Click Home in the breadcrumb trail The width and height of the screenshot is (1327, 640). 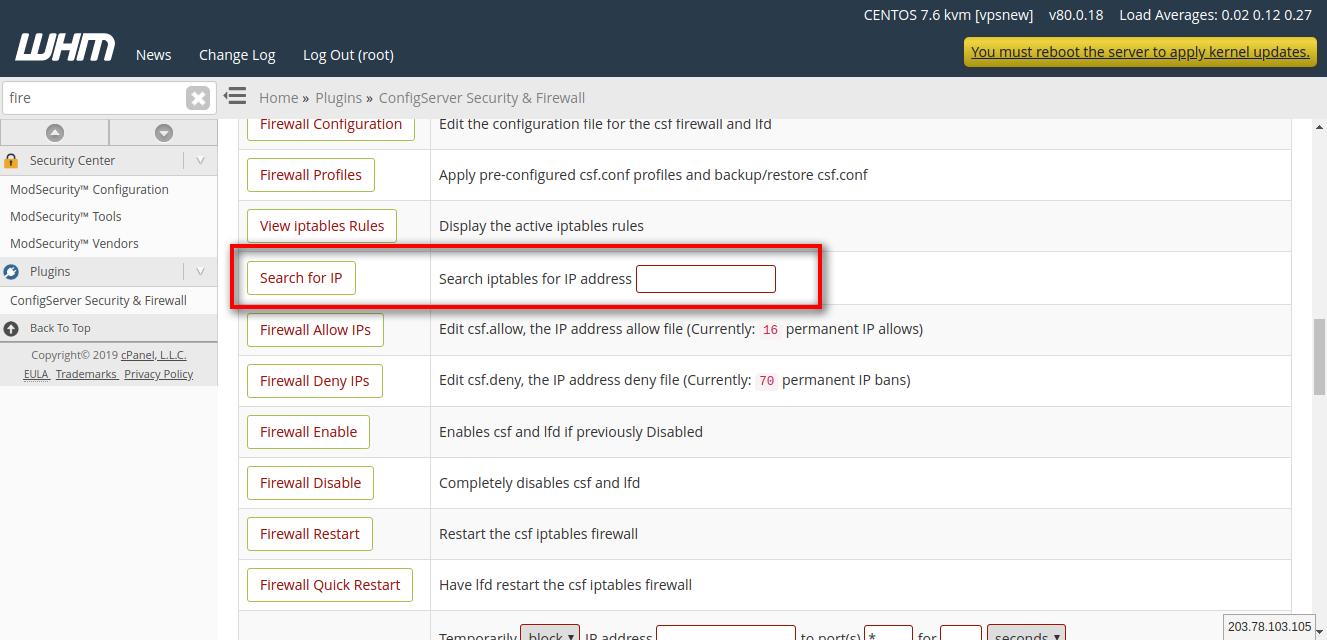[x=278, y=97]
